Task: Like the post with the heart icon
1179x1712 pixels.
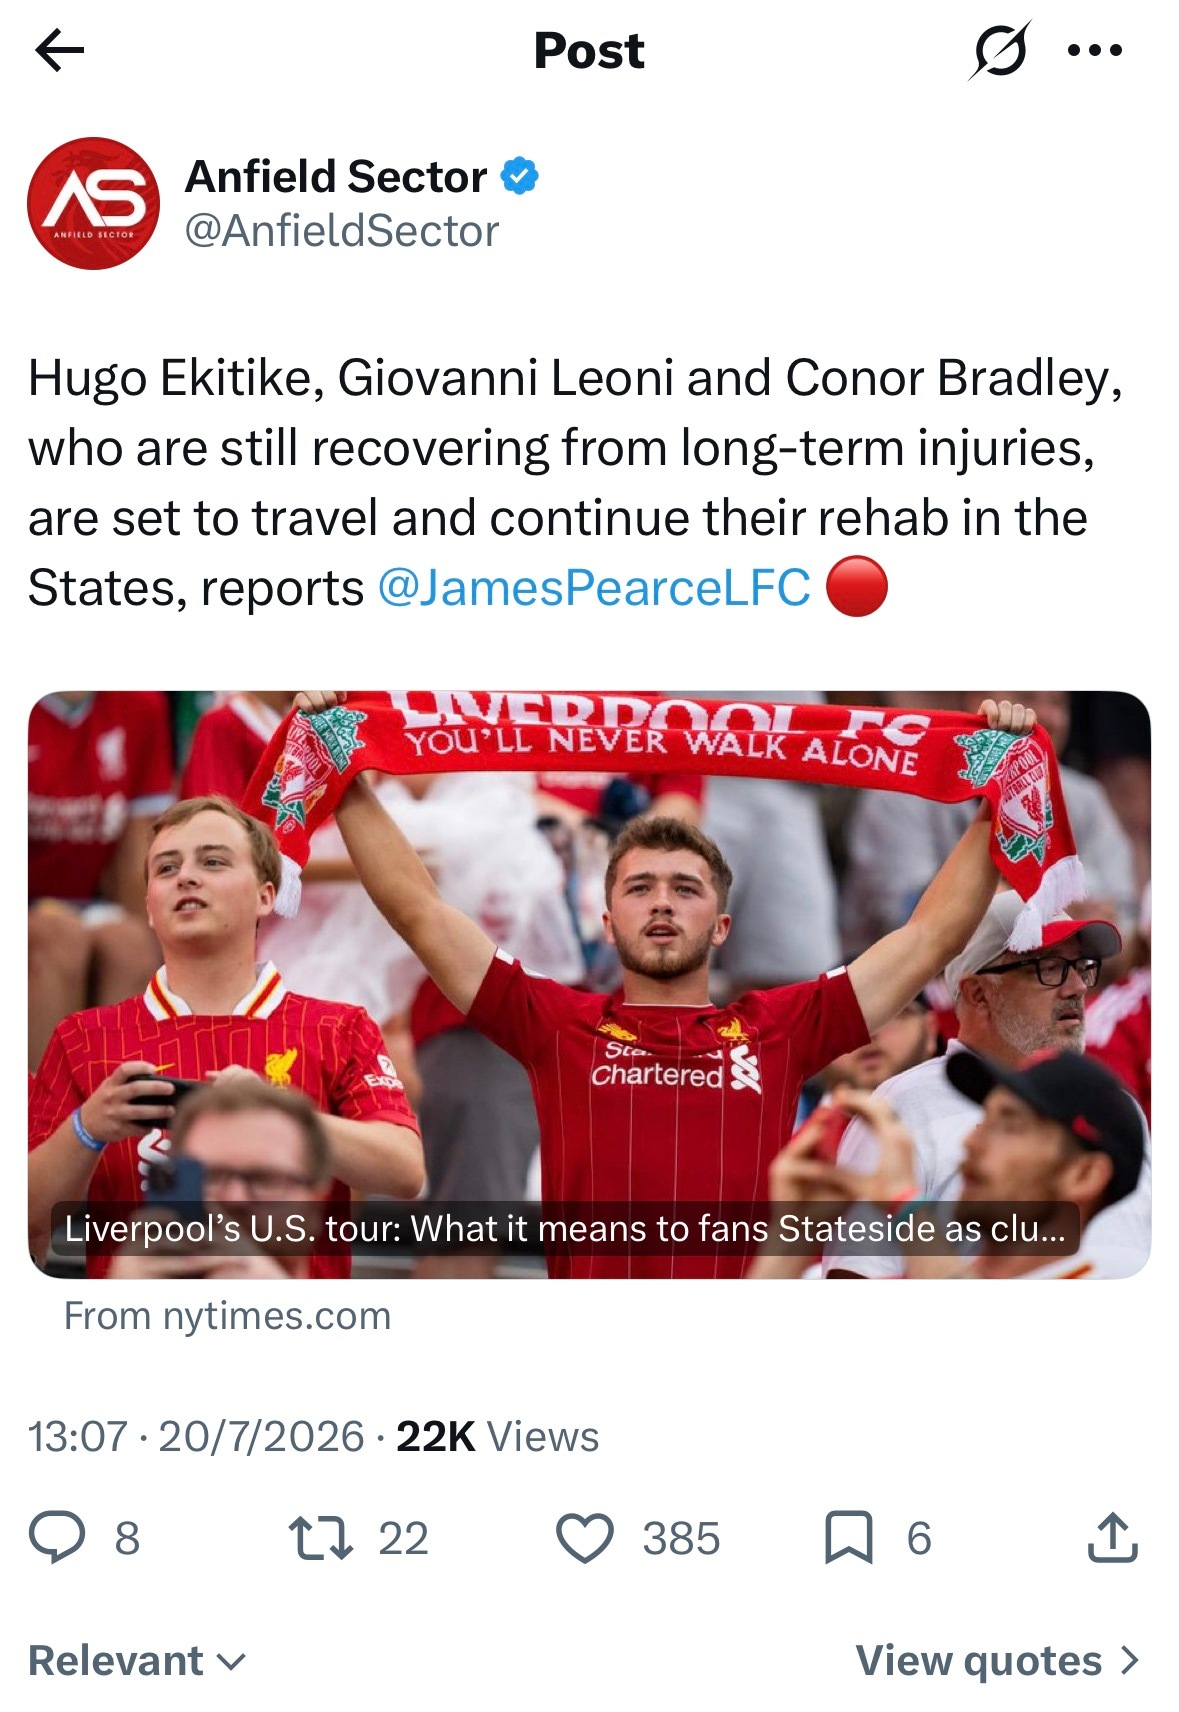Action: (x=585, y=1538)
